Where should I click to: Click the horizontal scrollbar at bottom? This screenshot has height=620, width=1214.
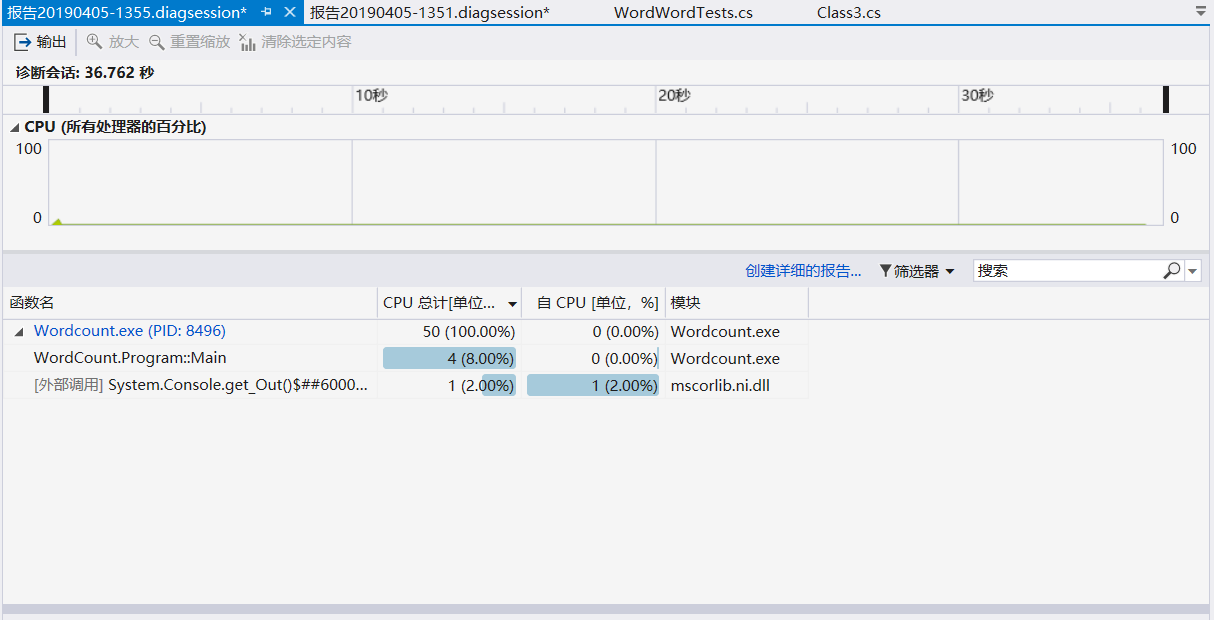pos(606,608)
